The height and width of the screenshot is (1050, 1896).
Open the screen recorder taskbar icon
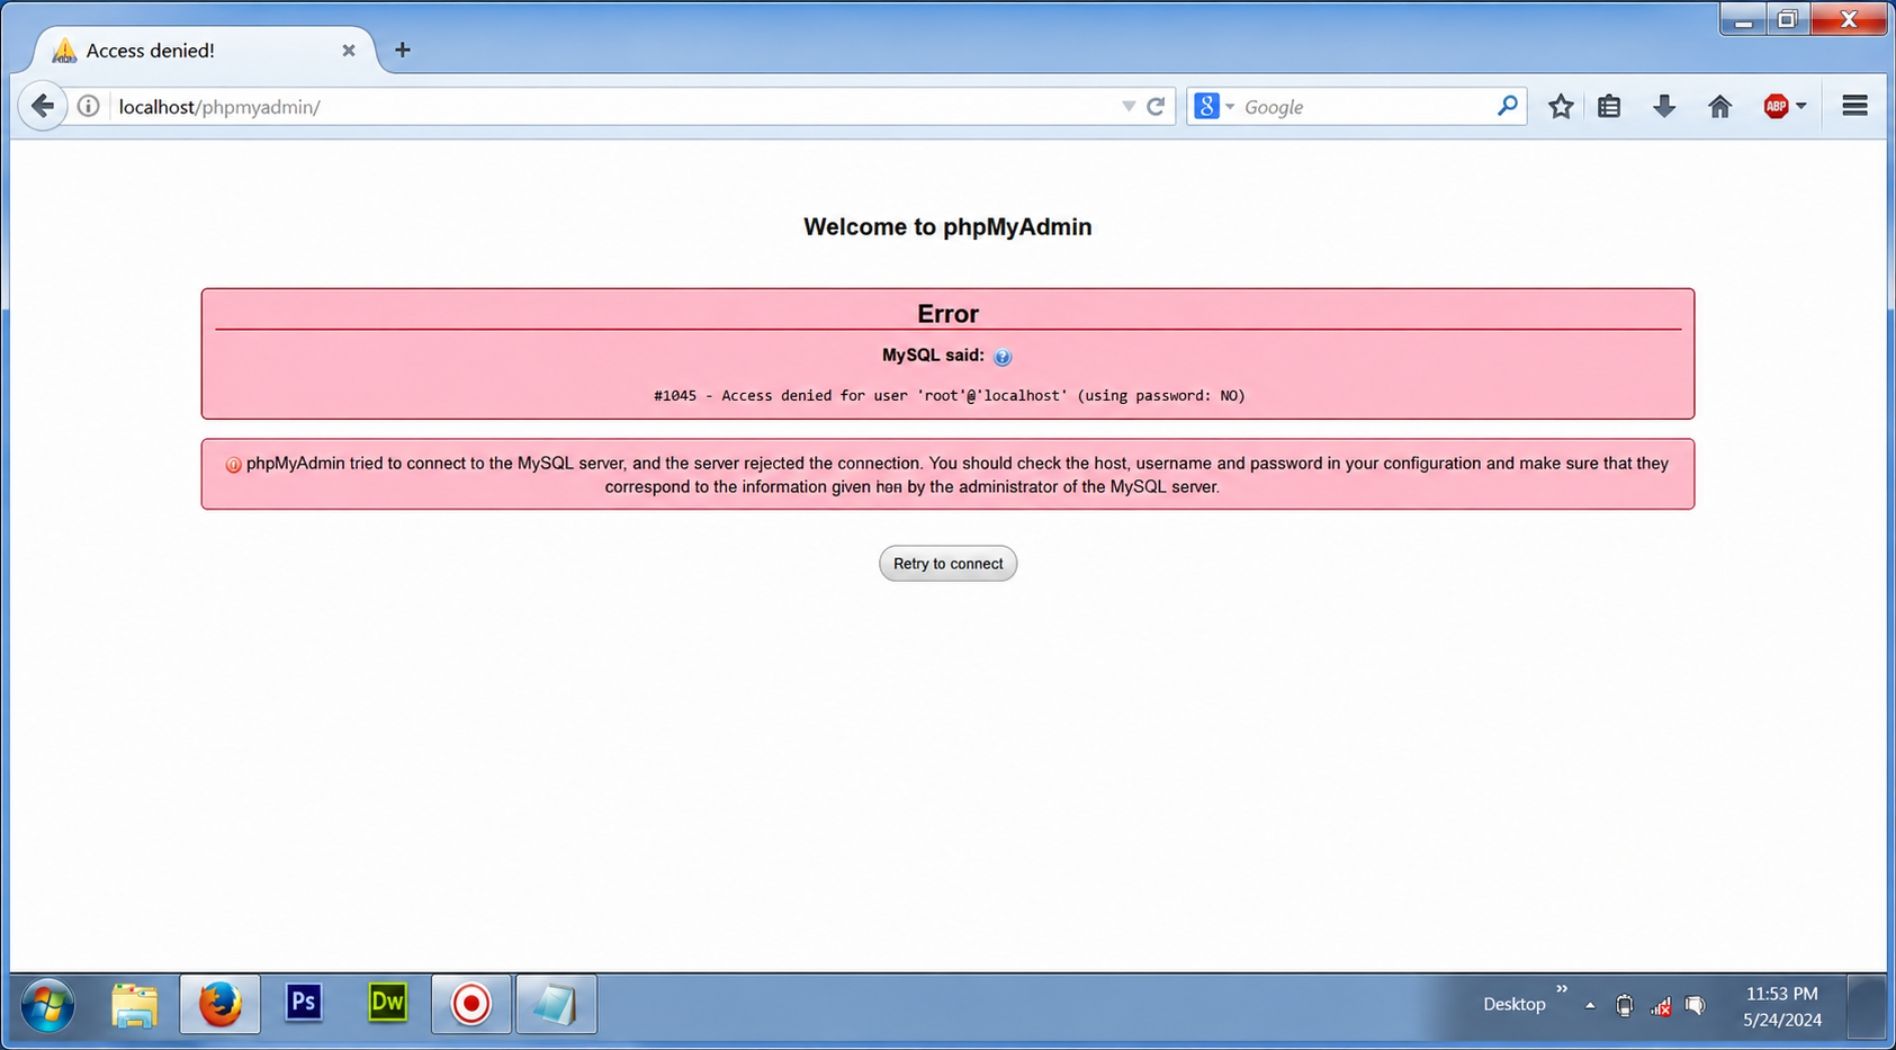(x=471, y=1004)
